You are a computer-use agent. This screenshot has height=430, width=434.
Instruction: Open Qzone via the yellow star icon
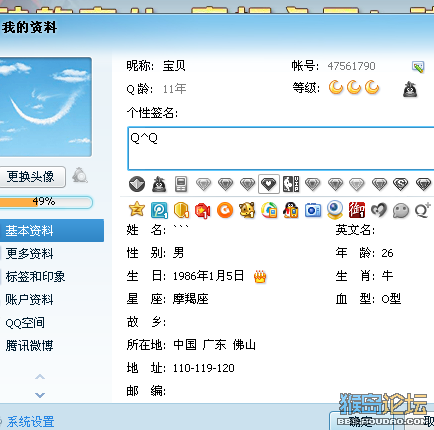tap(137, 209)
